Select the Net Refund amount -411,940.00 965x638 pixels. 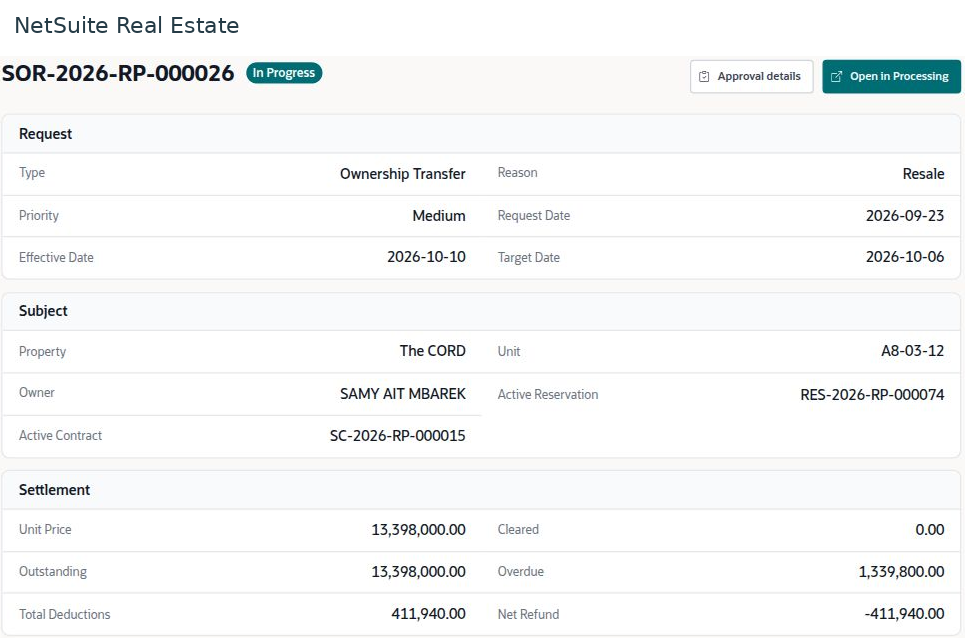904,614
